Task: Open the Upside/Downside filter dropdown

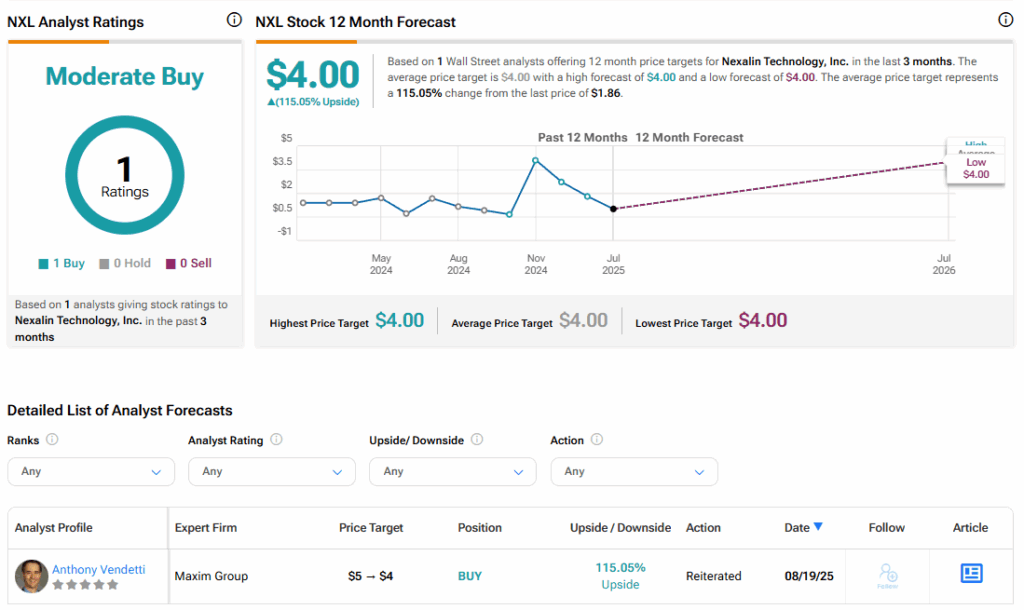Action: tap(453, 471)
